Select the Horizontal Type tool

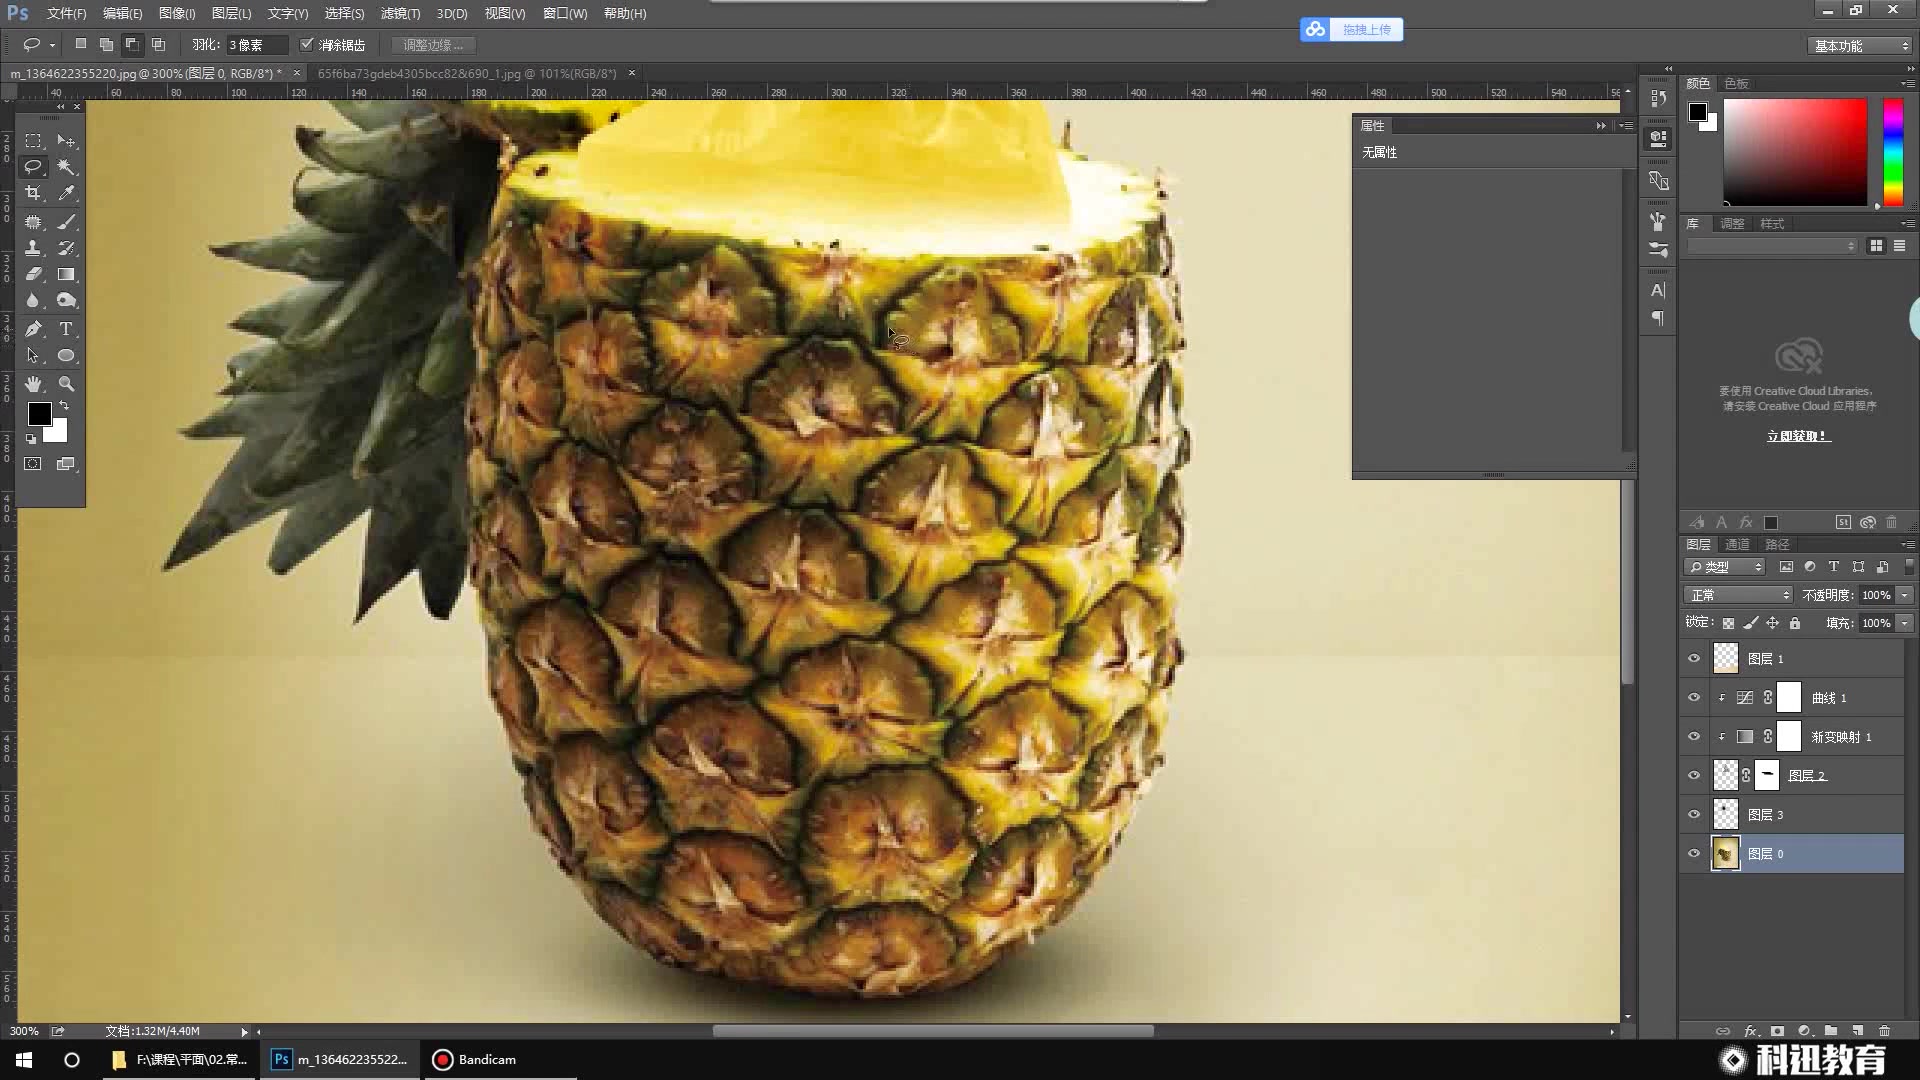pos(66,329)
